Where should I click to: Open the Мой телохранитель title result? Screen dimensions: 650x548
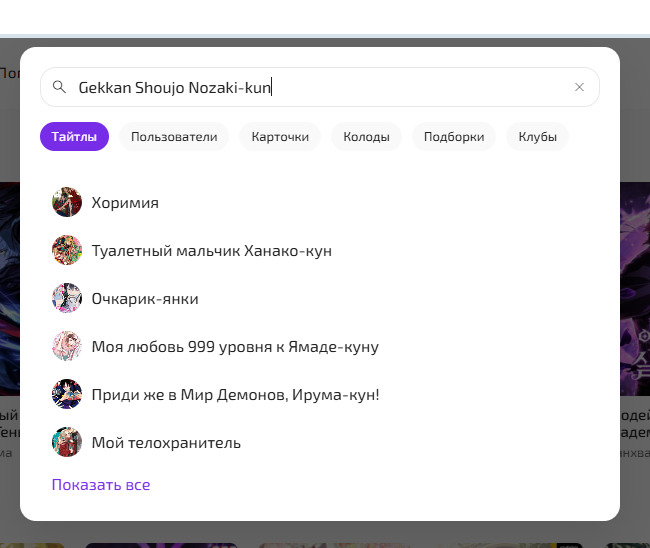[x=166, y=443]
